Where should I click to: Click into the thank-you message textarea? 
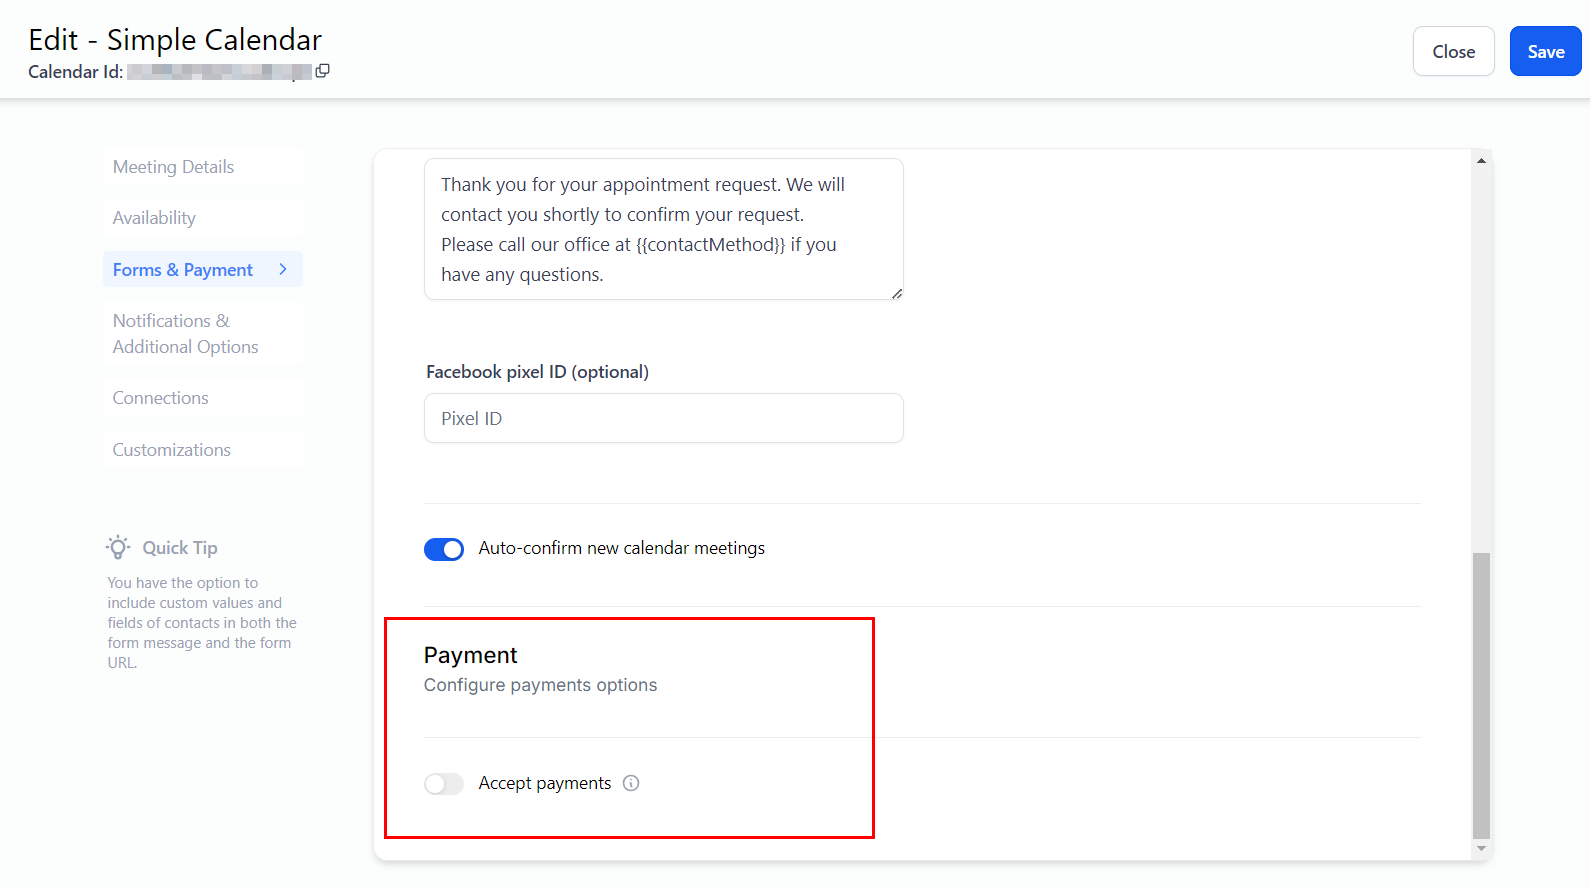(663, 229)
